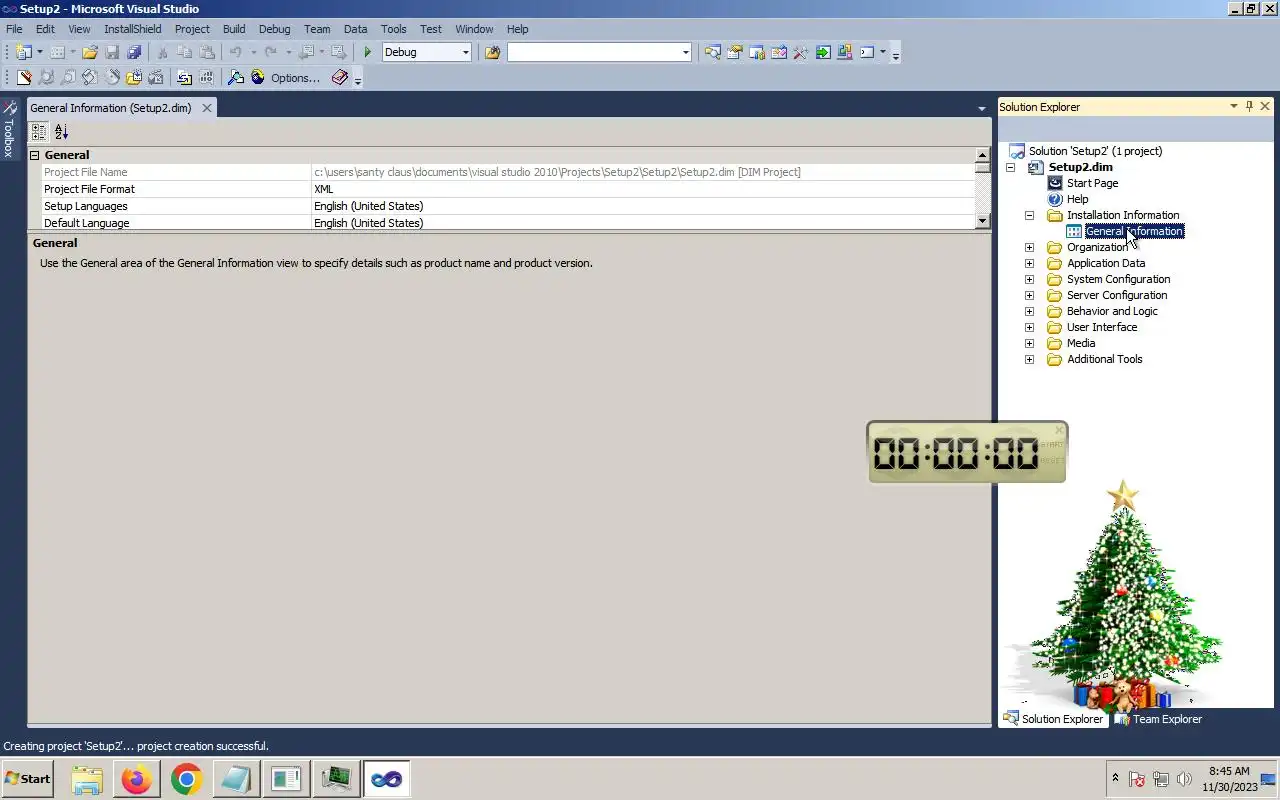The image size is (1280, 800).
Task: Click the globe icon beside Options
Action: (258, 77)
